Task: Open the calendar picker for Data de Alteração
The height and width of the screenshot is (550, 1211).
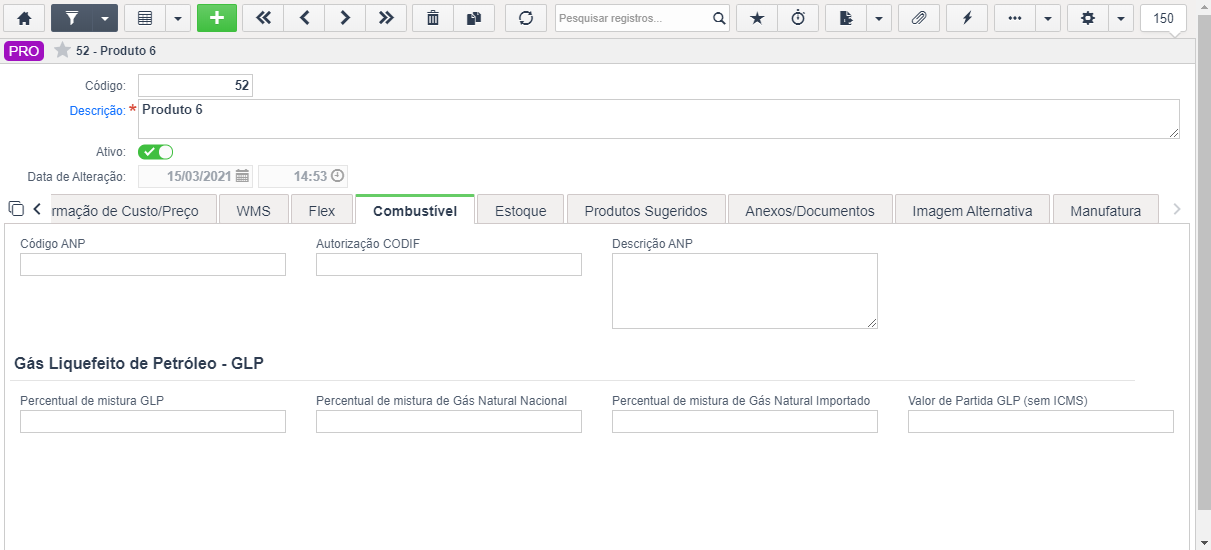Action: (242, 176)
